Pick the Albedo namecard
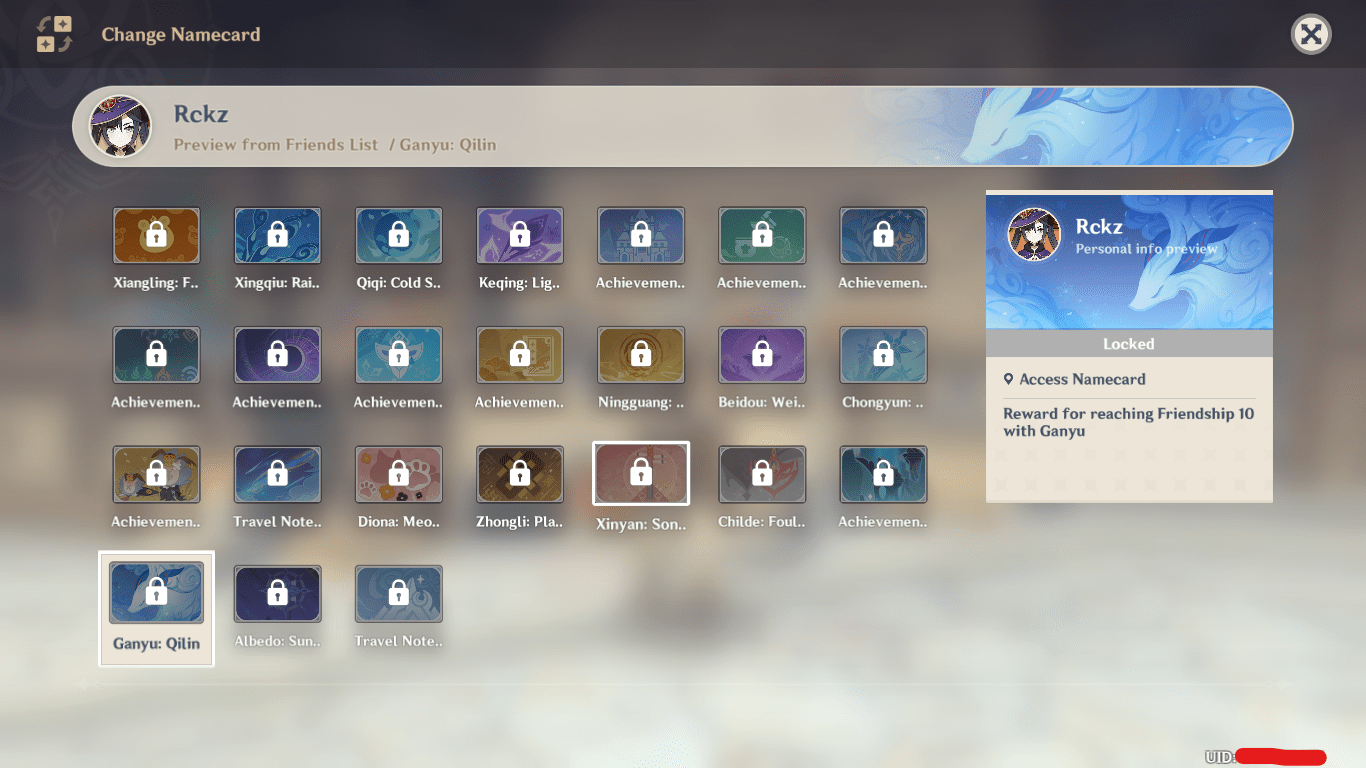This screenshot has height=768, width=1366. [277, 593]
